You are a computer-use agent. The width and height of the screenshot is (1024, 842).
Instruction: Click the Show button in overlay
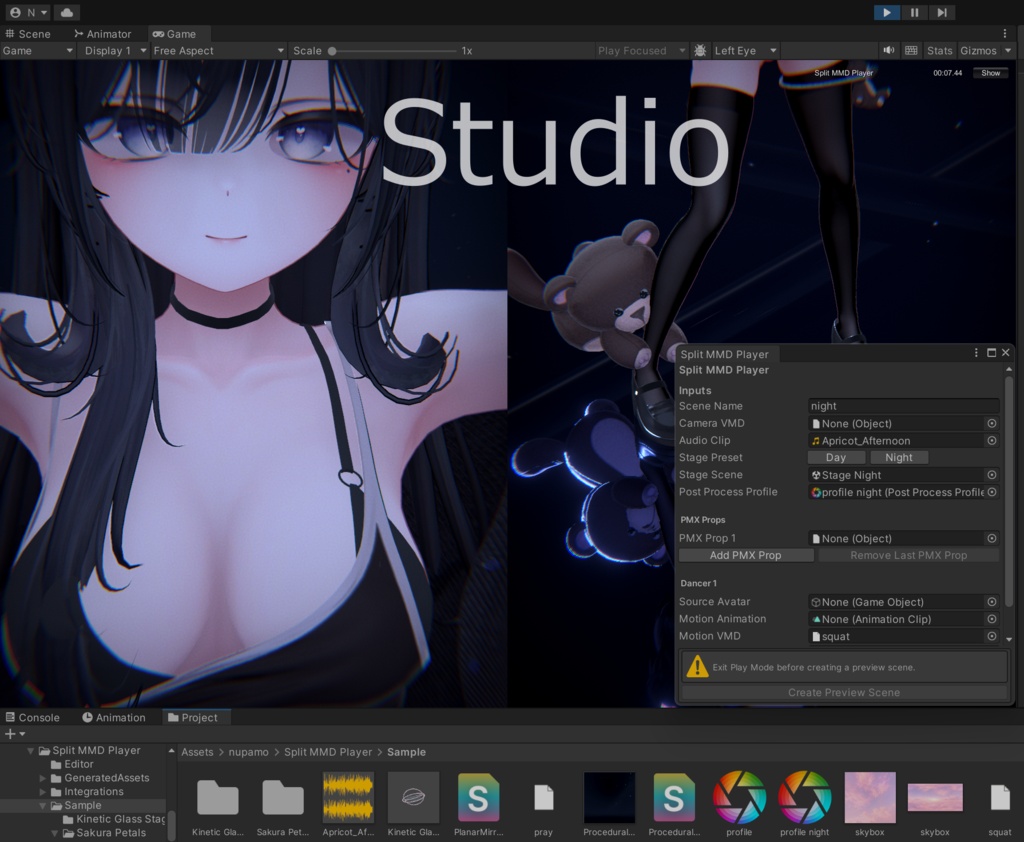point(990,73)
